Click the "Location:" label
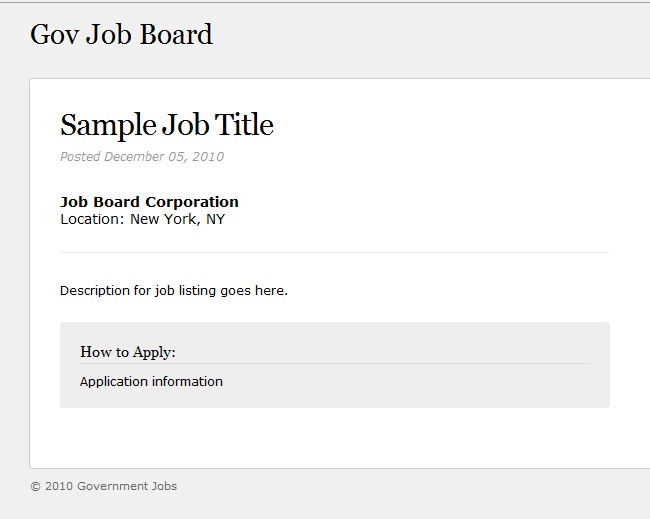The width and height of the screenshot is (650, 519). (92, 219)
